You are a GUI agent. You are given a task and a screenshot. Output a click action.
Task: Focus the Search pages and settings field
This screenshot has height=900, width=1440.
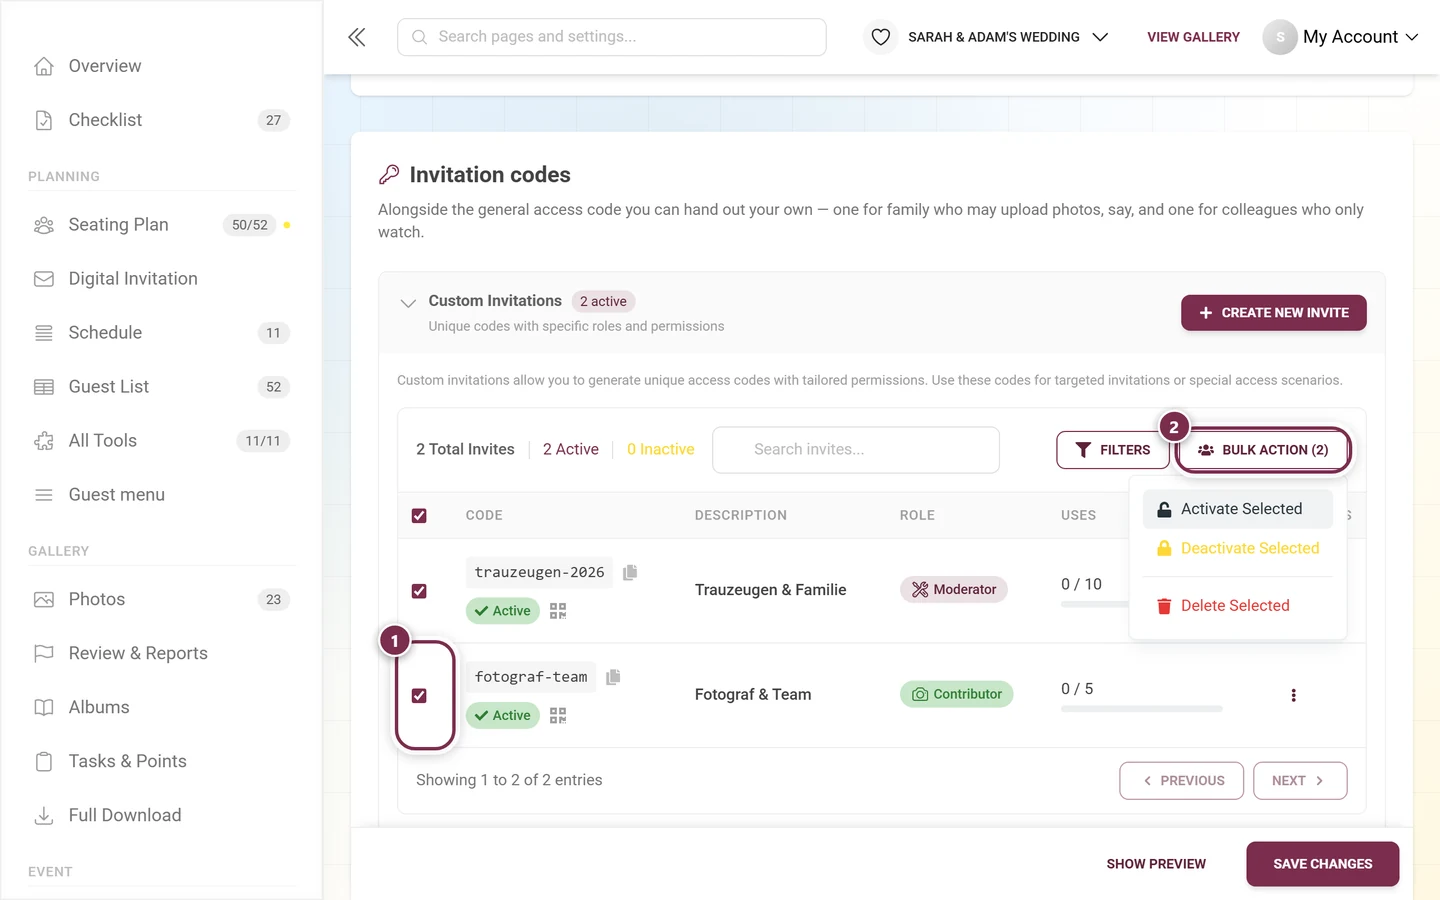[x=612, y=37]
